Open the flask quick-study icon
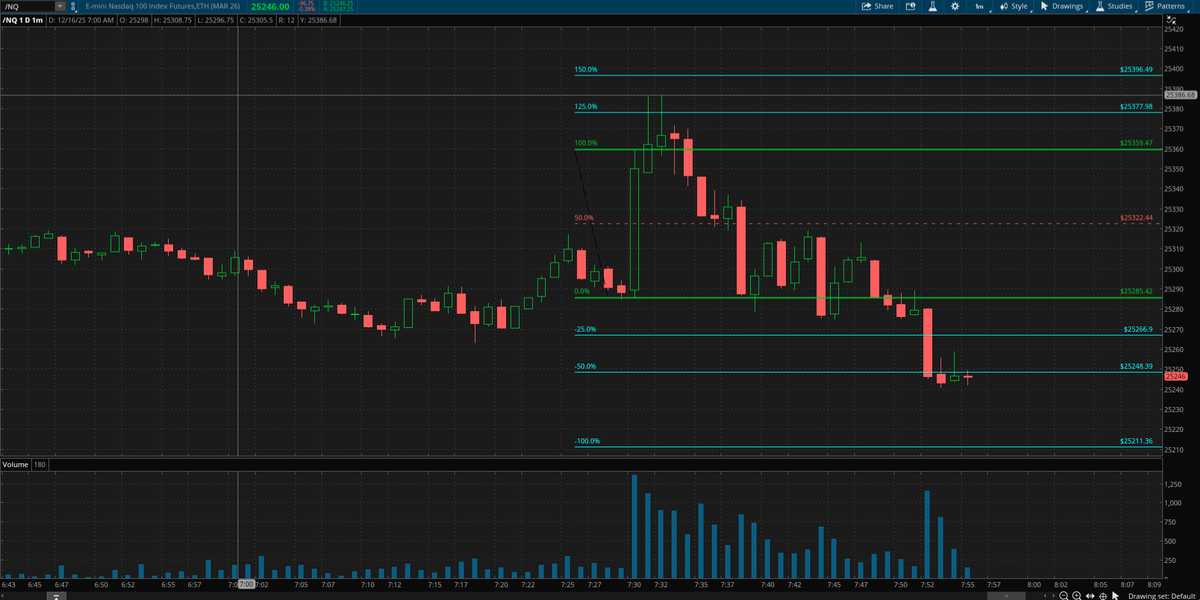This screenshot has width=1200, height=600. tap(933, 6)
